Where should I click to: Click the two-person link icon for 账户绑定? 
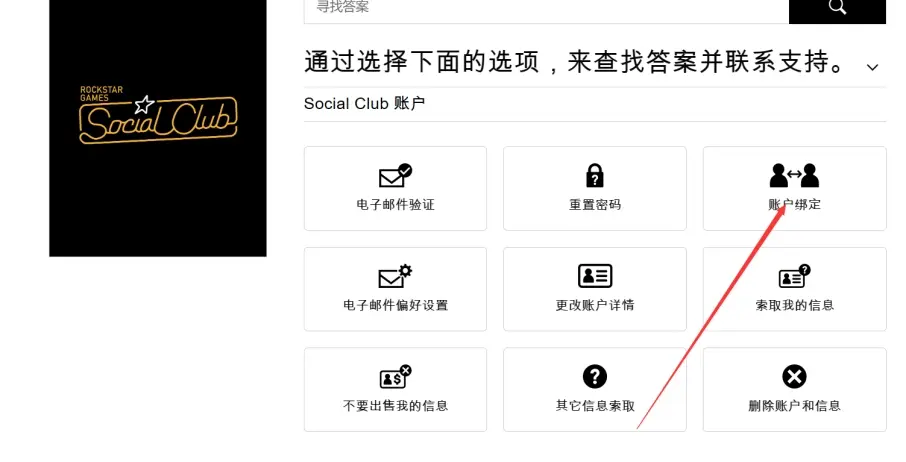(794, 176)
